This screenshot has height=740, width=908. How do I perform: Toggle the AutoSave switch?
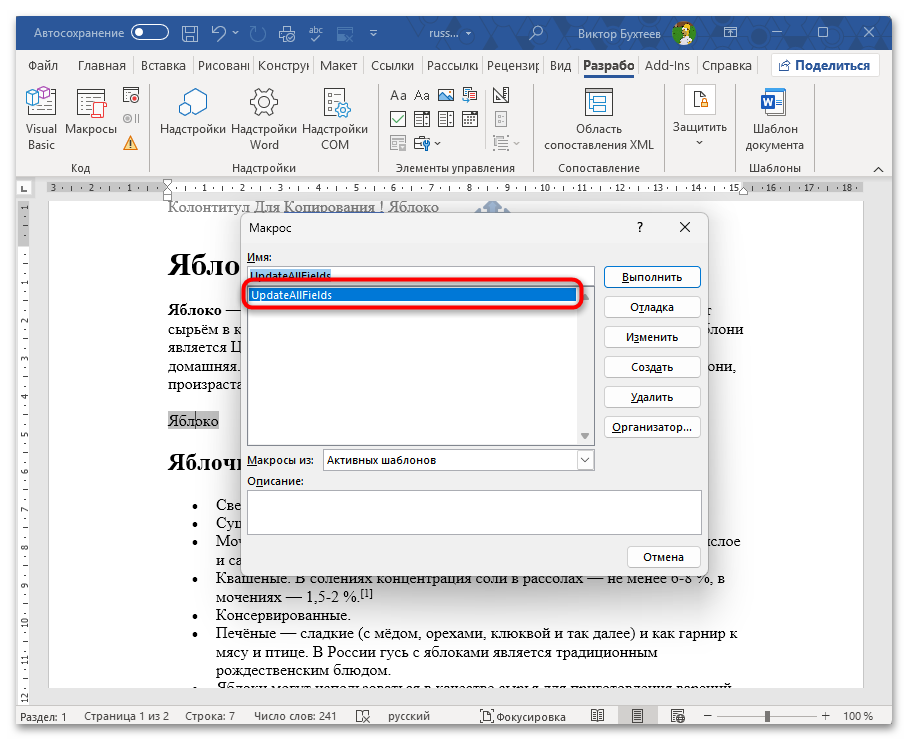point(150,33)
